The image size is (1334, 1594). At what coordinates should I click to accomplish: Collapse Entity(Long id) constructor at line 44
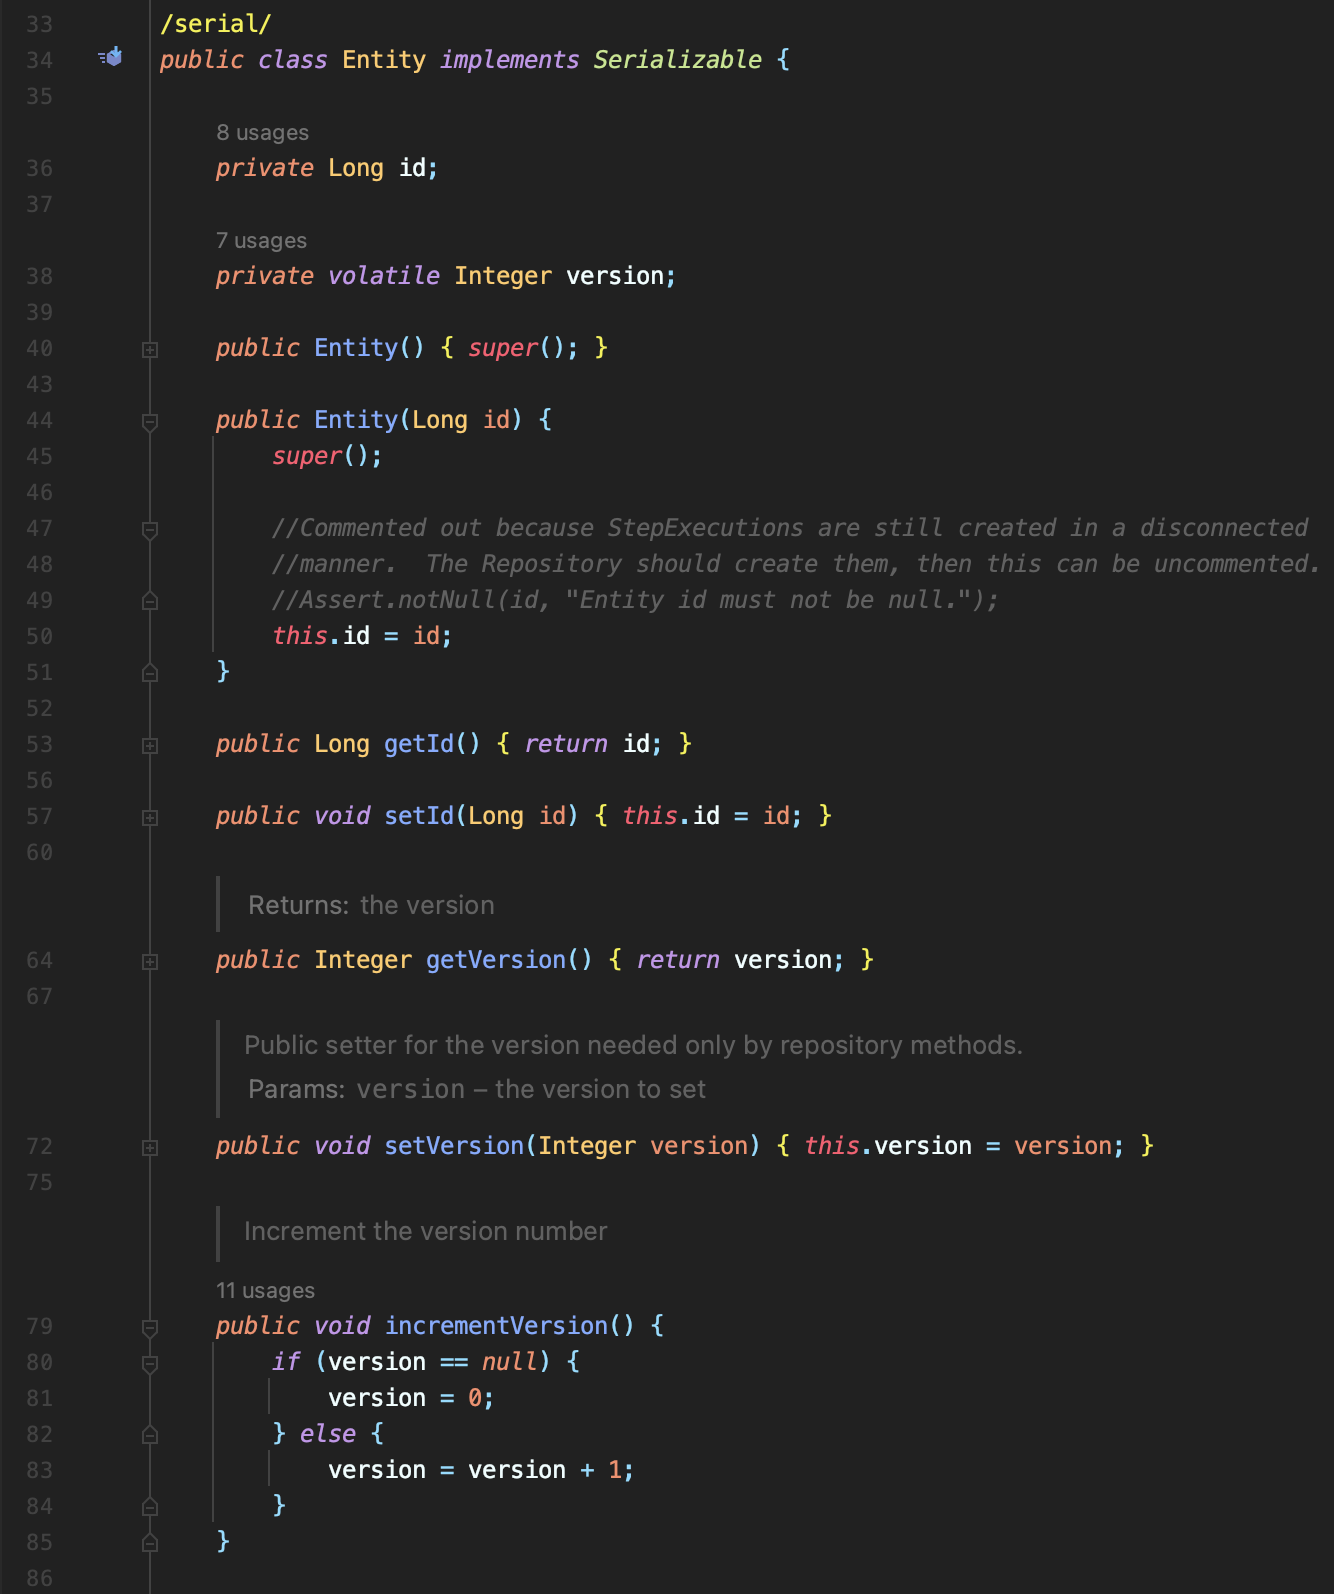pyautogui.click(x=150, y=421)
